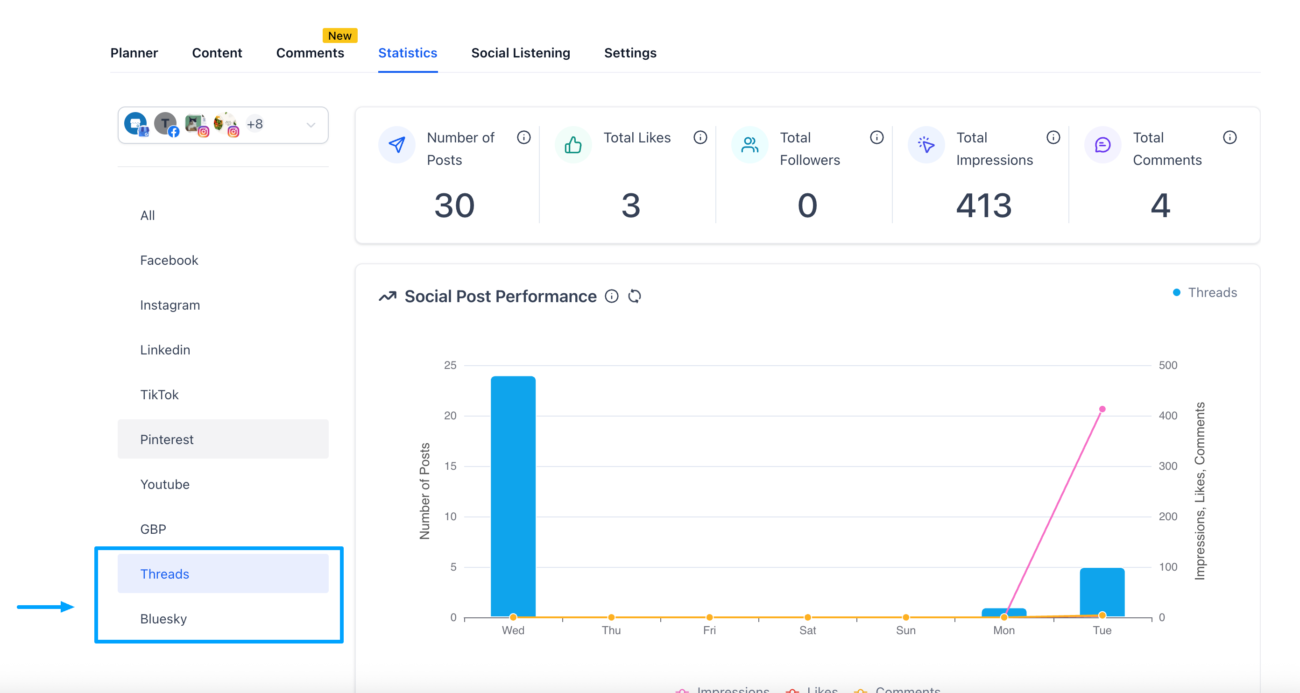Click the Social Post Performance info icon
The width and height of the screenshot is (1300, 693).
pos(611,296)
